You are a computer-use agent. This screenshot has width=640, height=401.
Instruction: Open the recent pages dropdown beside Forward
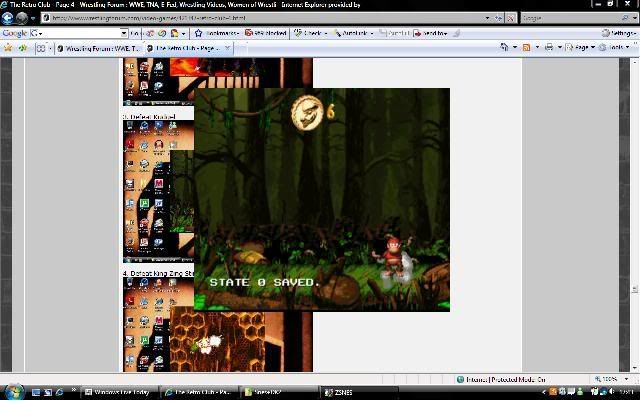coord(33,18)
